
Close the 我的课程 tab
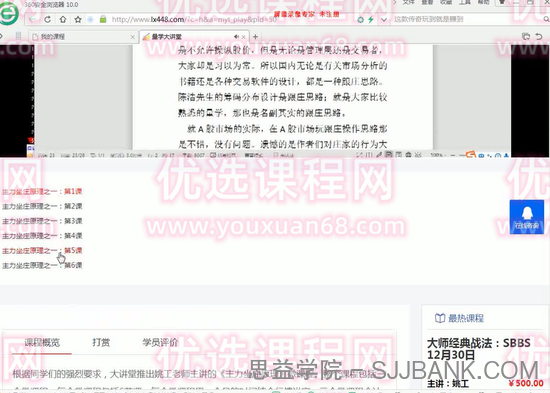coord(132,36)
